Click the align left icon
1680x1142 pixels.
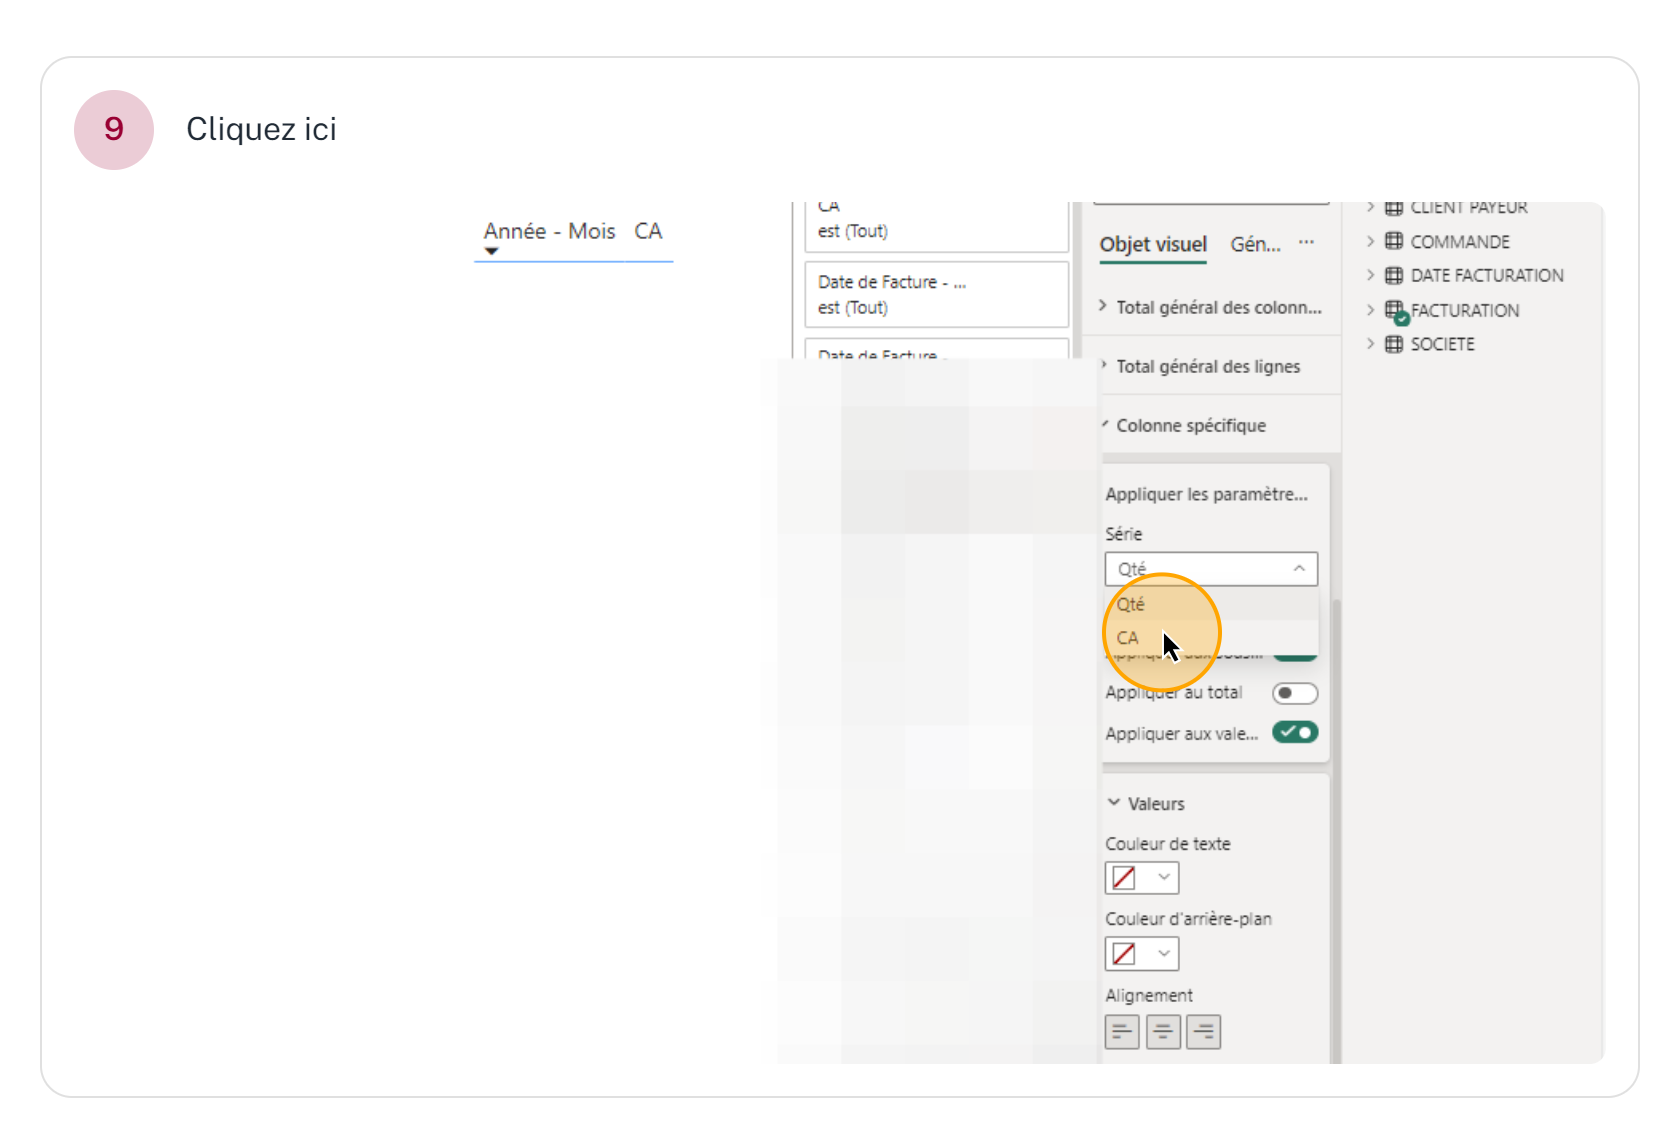tap(1122, 1031)
